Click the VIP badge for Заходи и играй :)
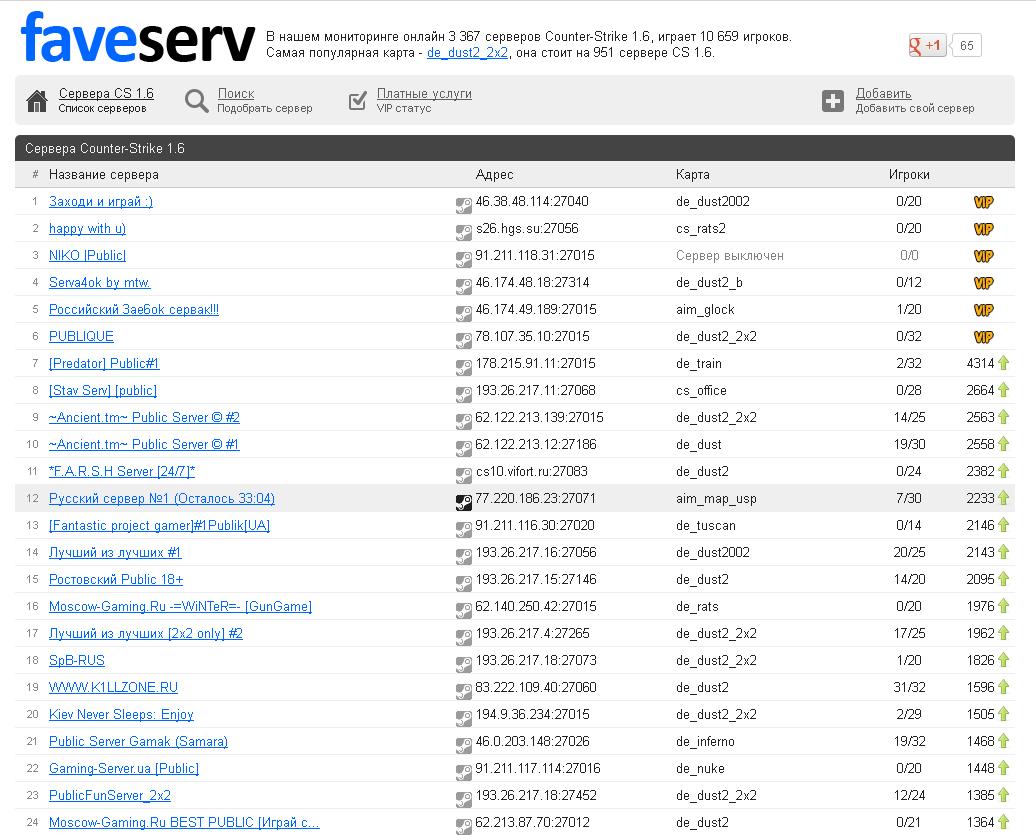Viewport: 1036px width, 835px height. tap(983, 202)
